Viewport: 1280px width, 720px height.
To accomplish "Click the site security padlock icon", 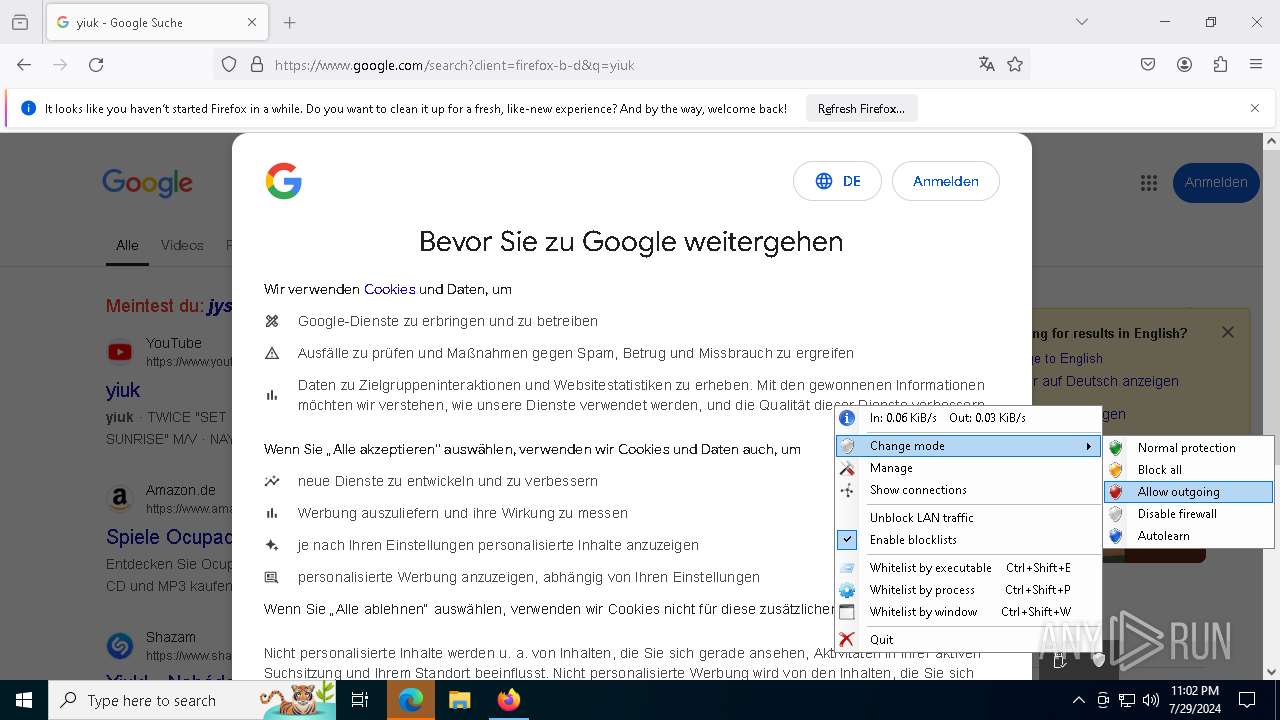I will coord(257,65).
